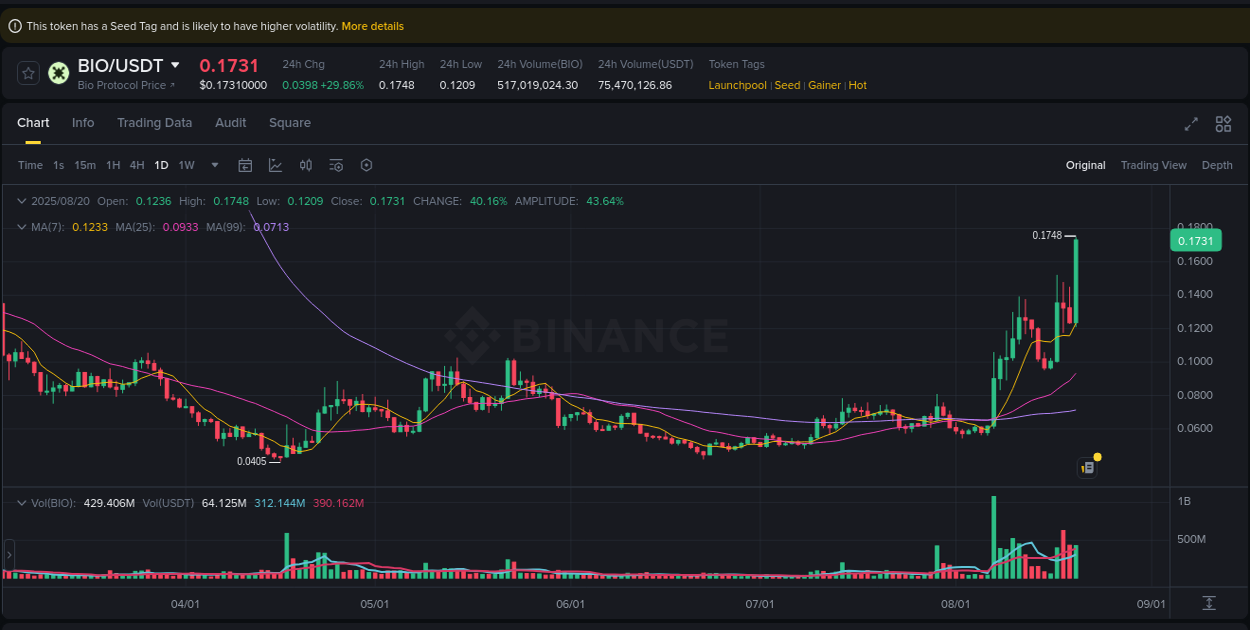Image resolution: width=1250 pixels, height=630 pixels.
Task: Toggle the favorite star for BIO/USDT
Action: [x=27, y=72]
